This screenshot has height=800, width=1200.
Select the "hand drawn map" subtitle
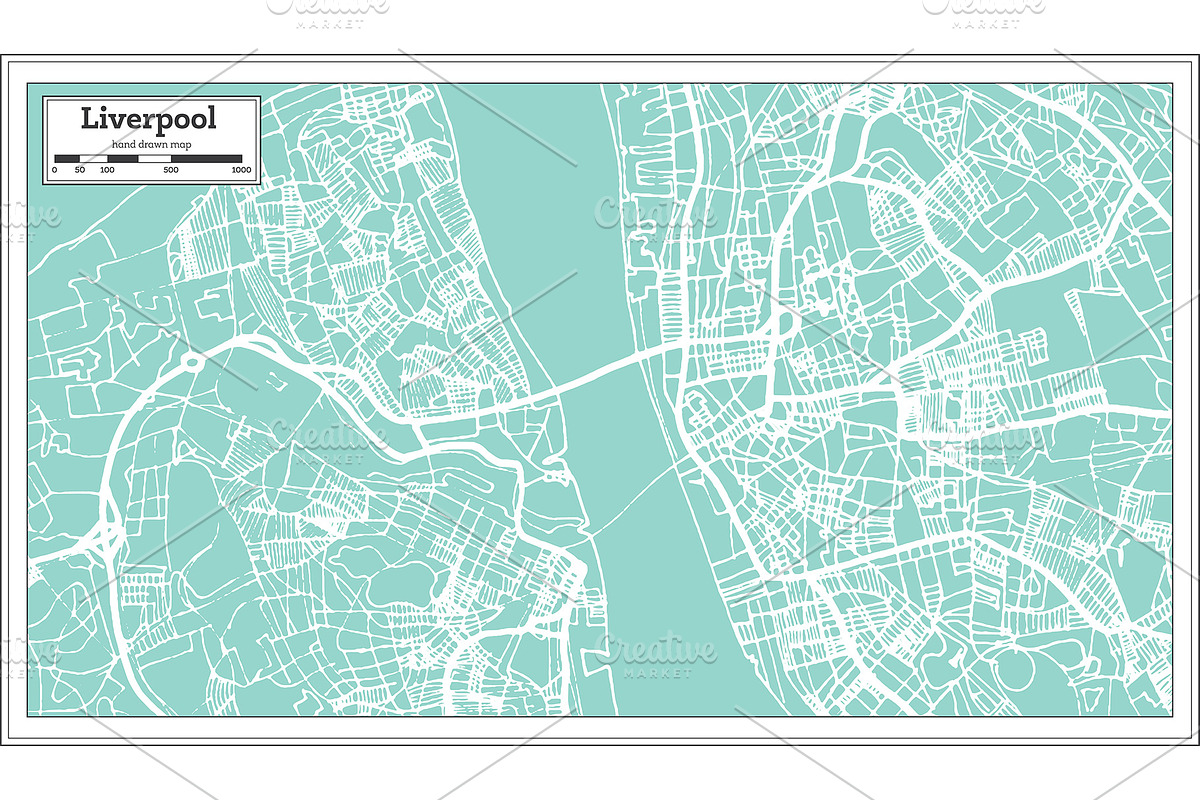click(x=151, y=145)
